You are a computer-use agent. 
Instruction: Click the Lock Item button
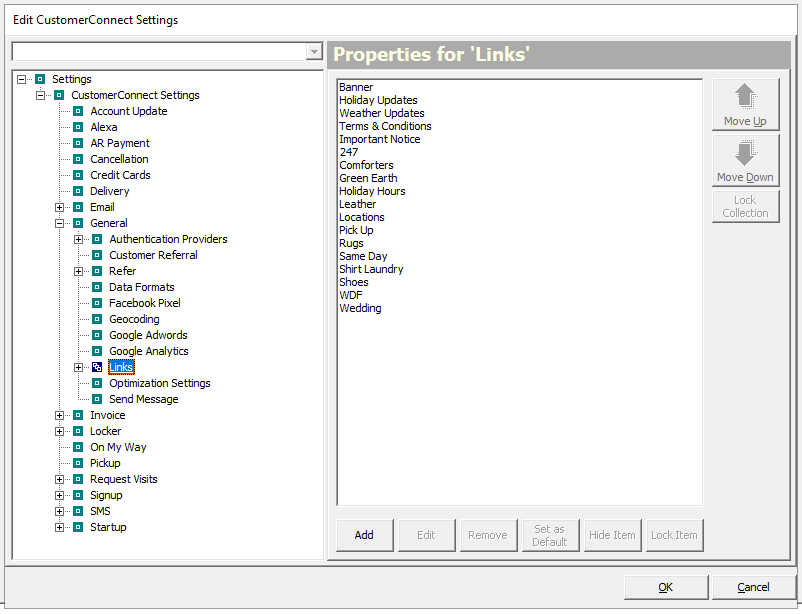[674, 535]
